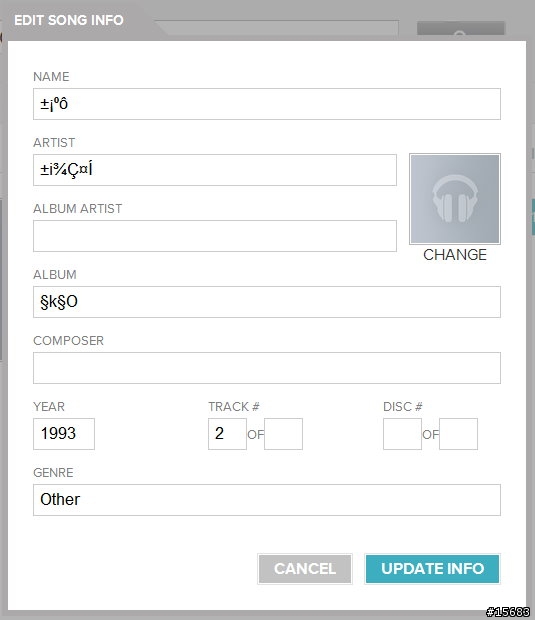This screenshot has height=620, width=535.
Task: Click the NAME input field
Action: [267, 104]
